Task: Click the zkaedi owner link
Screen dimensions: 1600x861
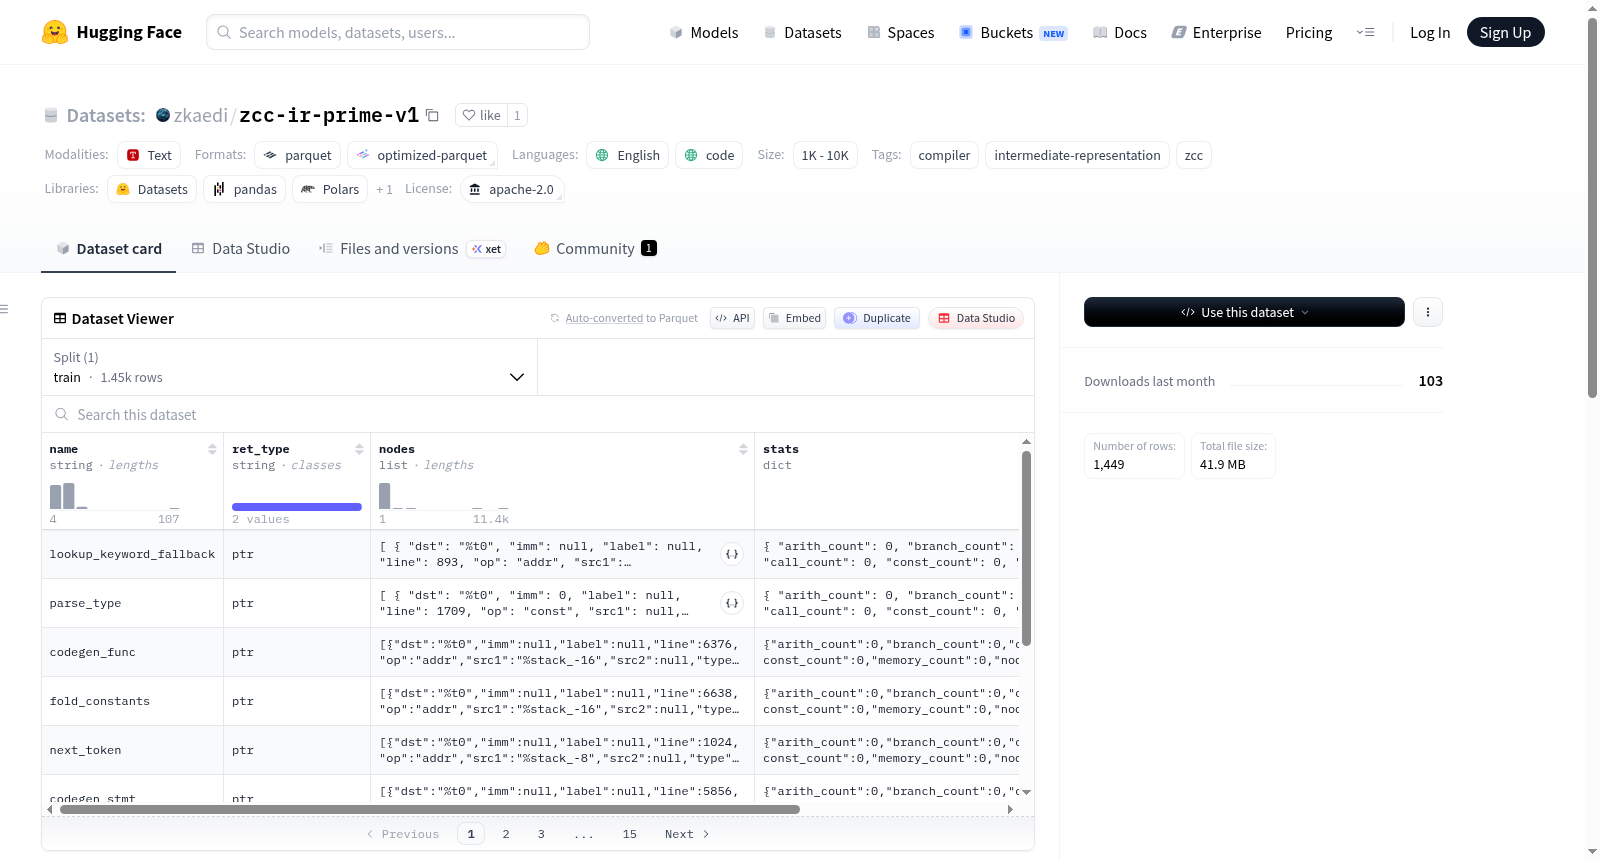Action: 201,115
